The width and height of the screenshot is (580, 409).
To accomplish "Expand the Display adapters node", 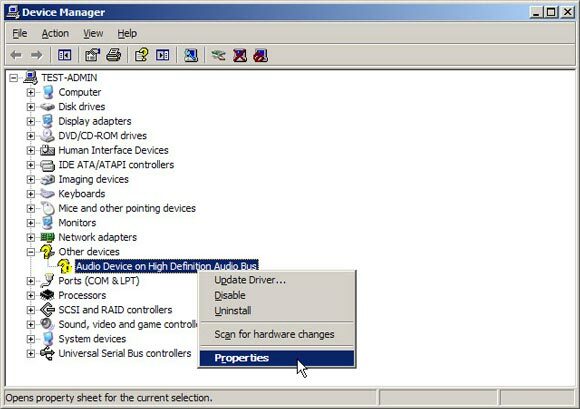I will point(31,121).
